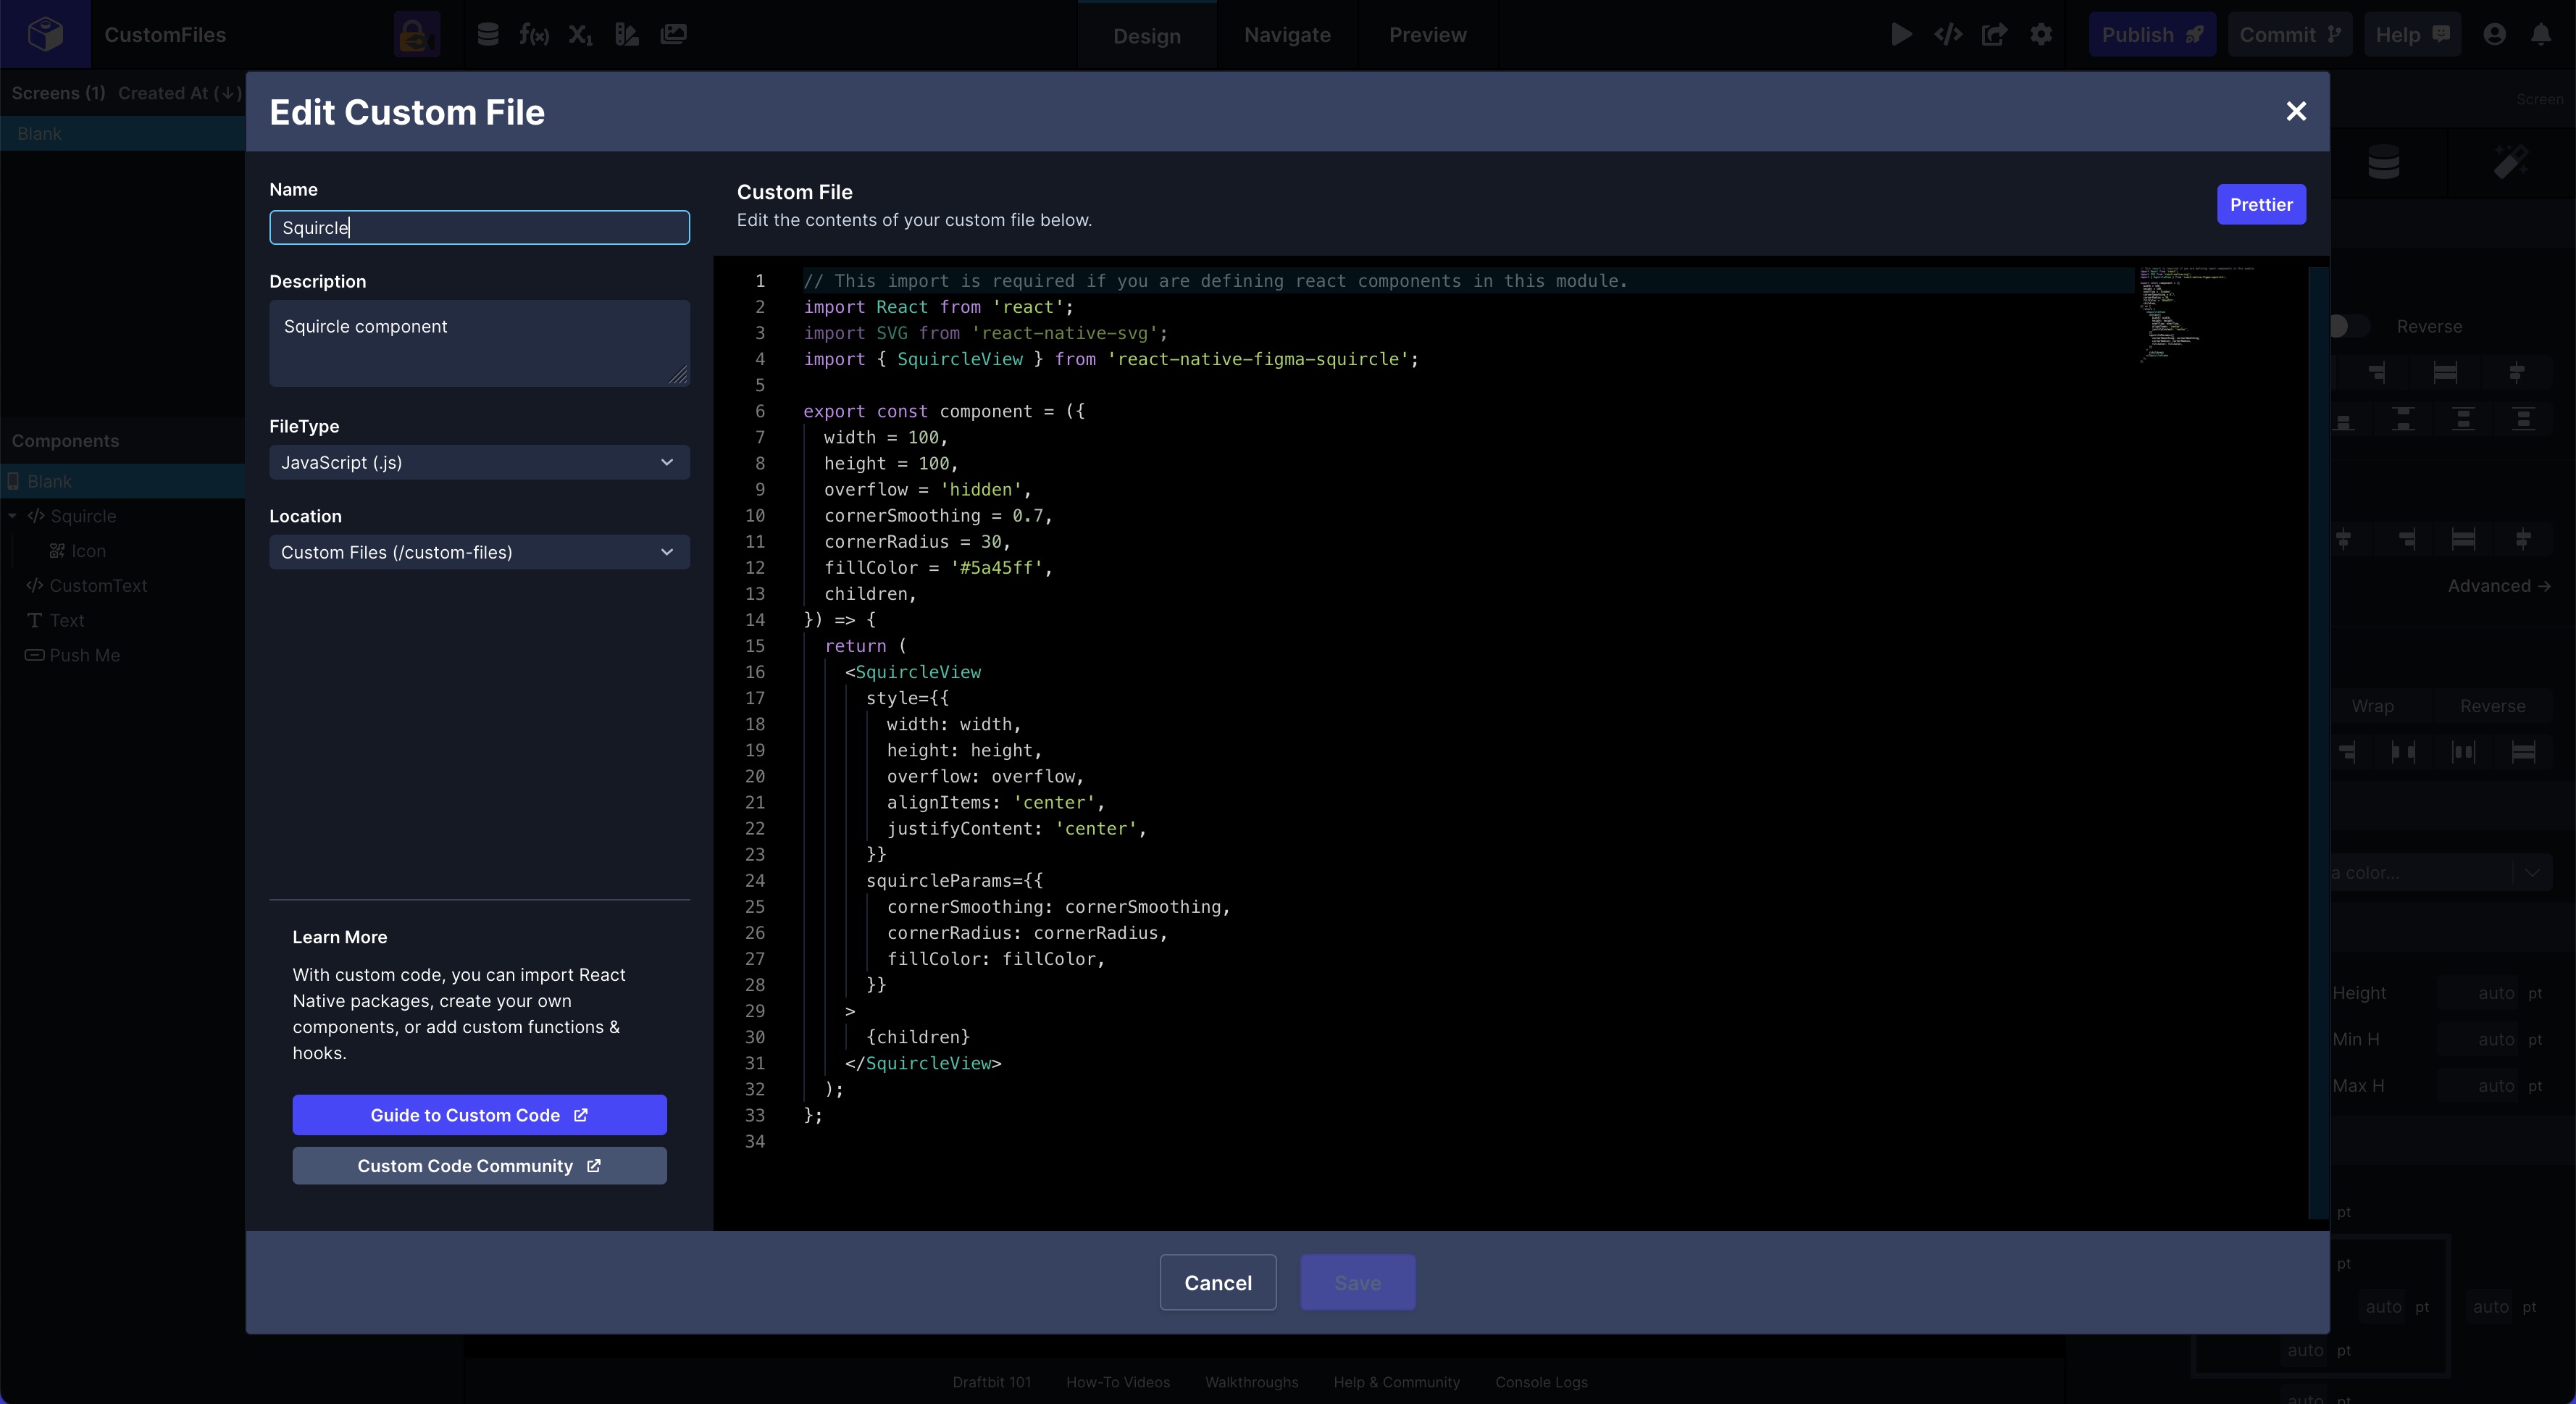
Task: Click the Cancel button
Action: [x=1218, y=1282]
